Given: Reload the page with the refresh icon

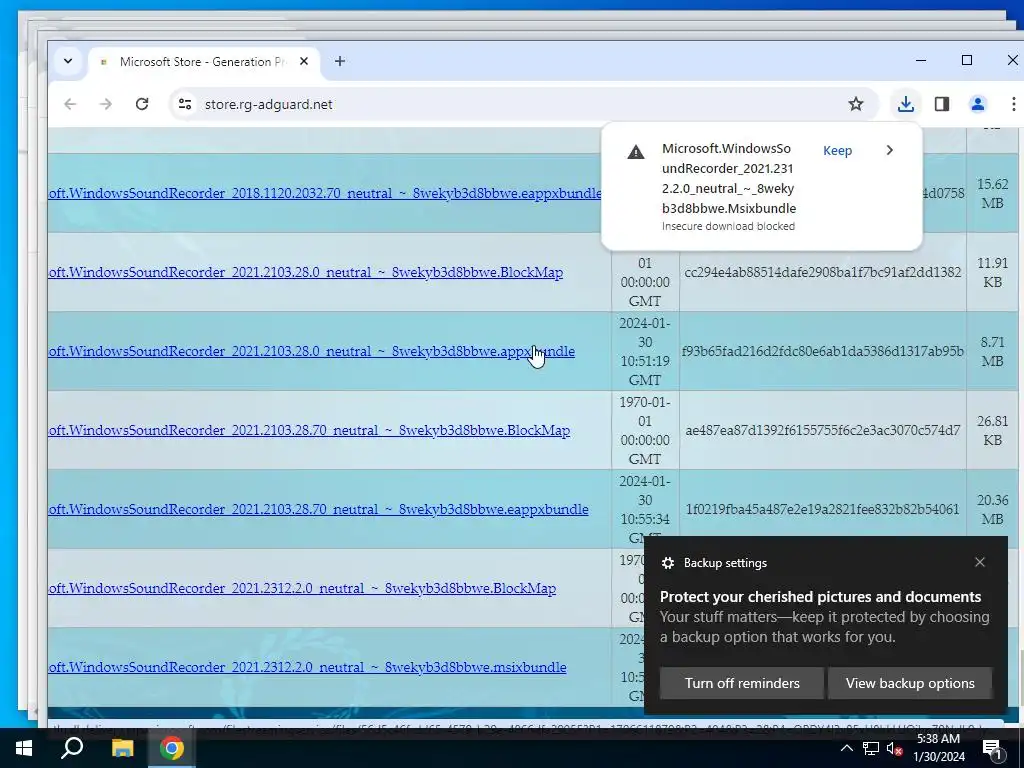Looking at the screenshot, I should [142, 104].
